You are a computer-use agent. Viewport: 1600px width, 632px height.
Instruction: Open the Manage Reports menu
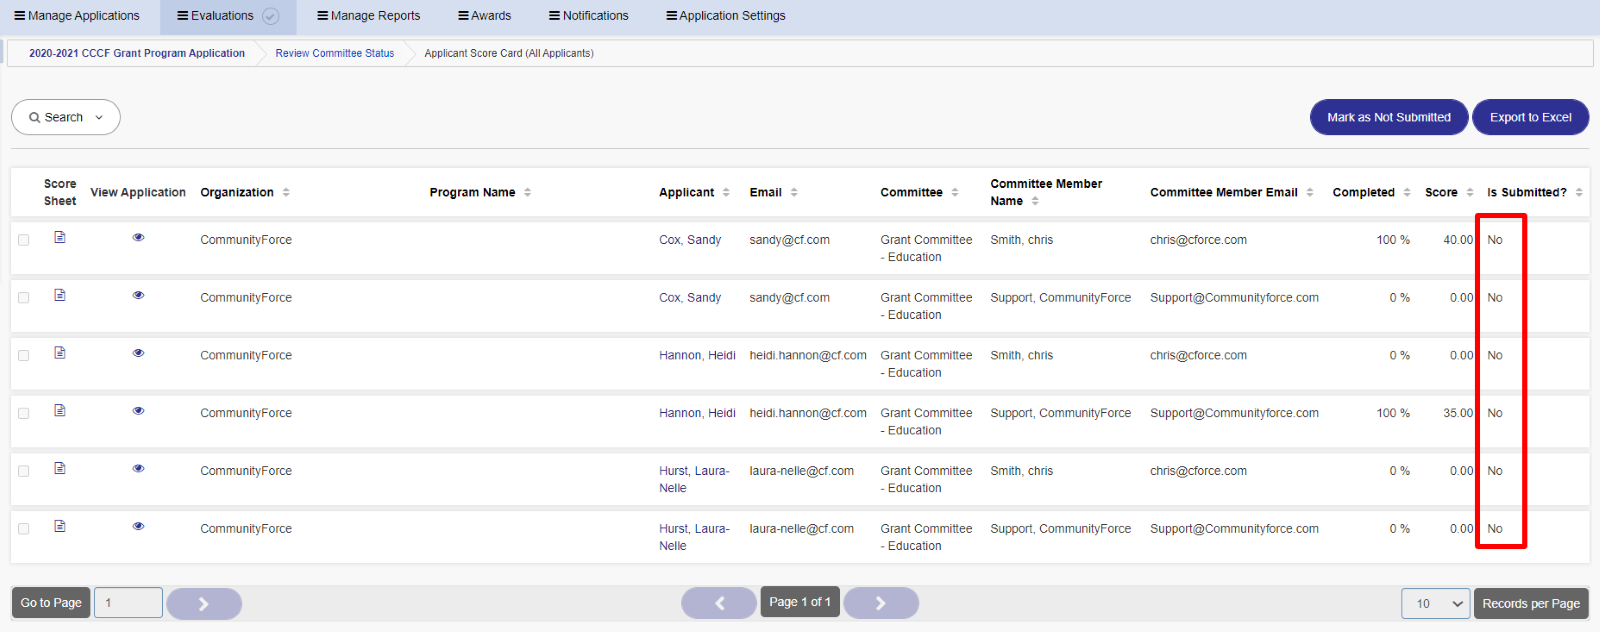[369, 16]
